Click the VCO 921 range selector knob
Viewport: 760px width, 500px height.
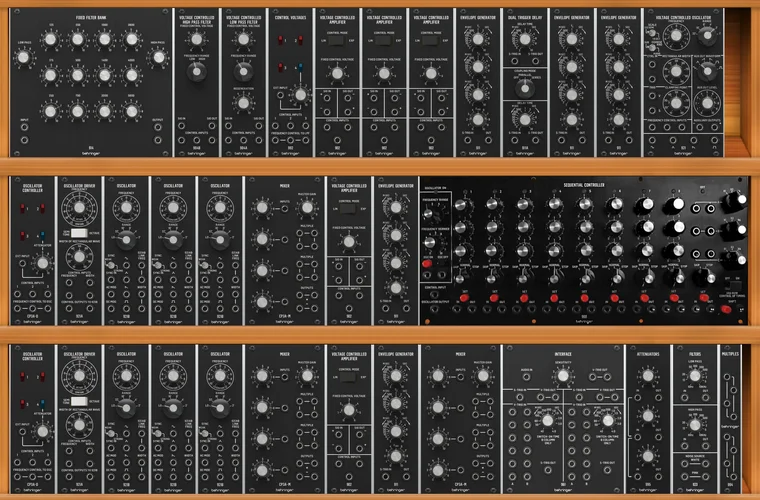click(707, 36)
